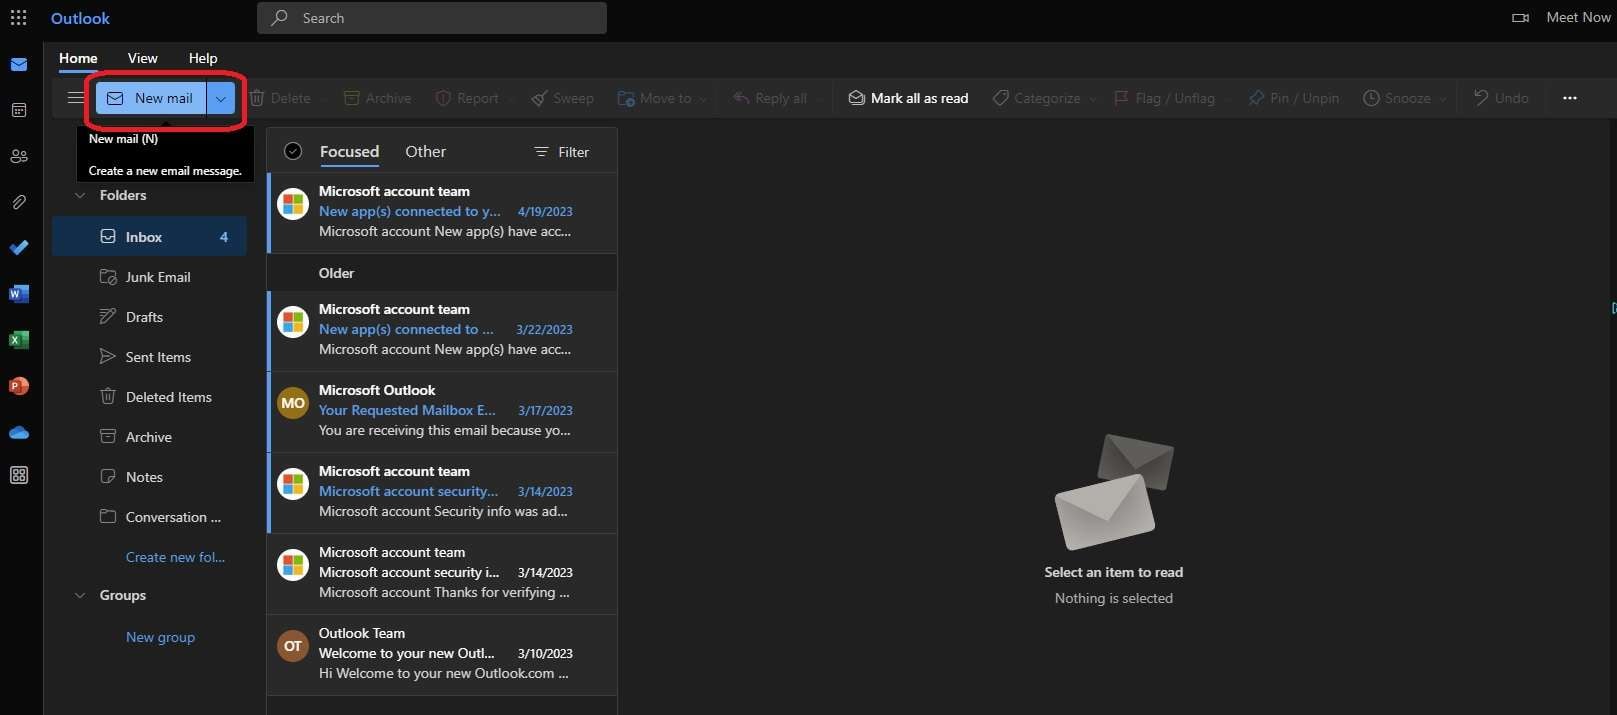1617x715 pixels.
Task: Switch to the Home ribbon tab
Action: pos(78,58)
